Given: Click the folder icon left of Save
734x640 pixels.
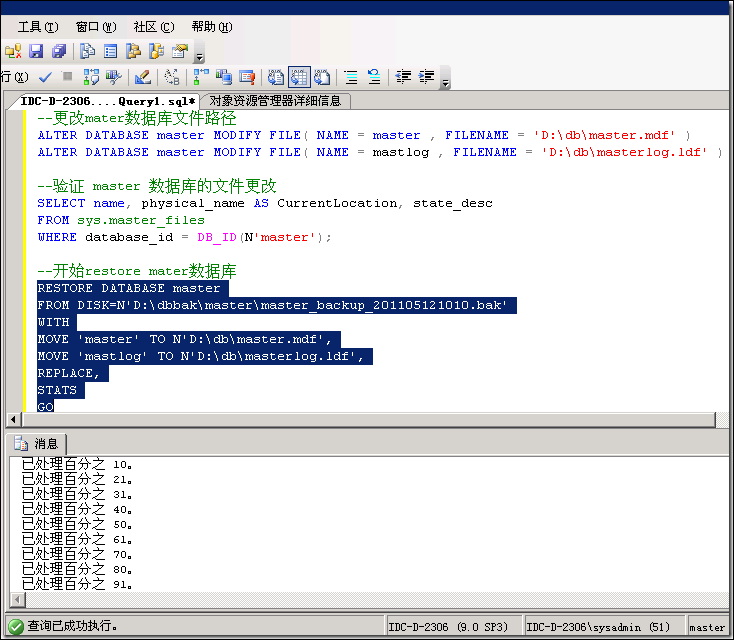Looking at the screenshot, I should click(13, 51).
